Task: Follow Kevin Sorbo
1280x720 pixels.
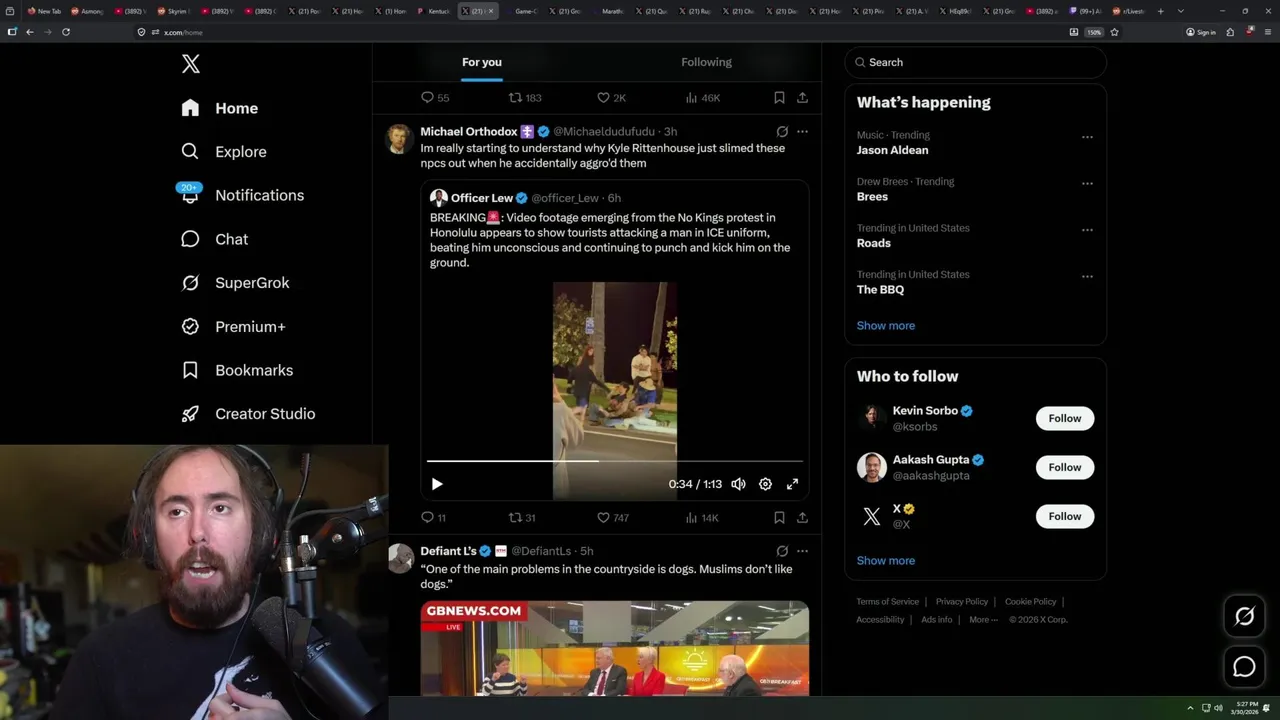Action: [x=1065, y=418]
